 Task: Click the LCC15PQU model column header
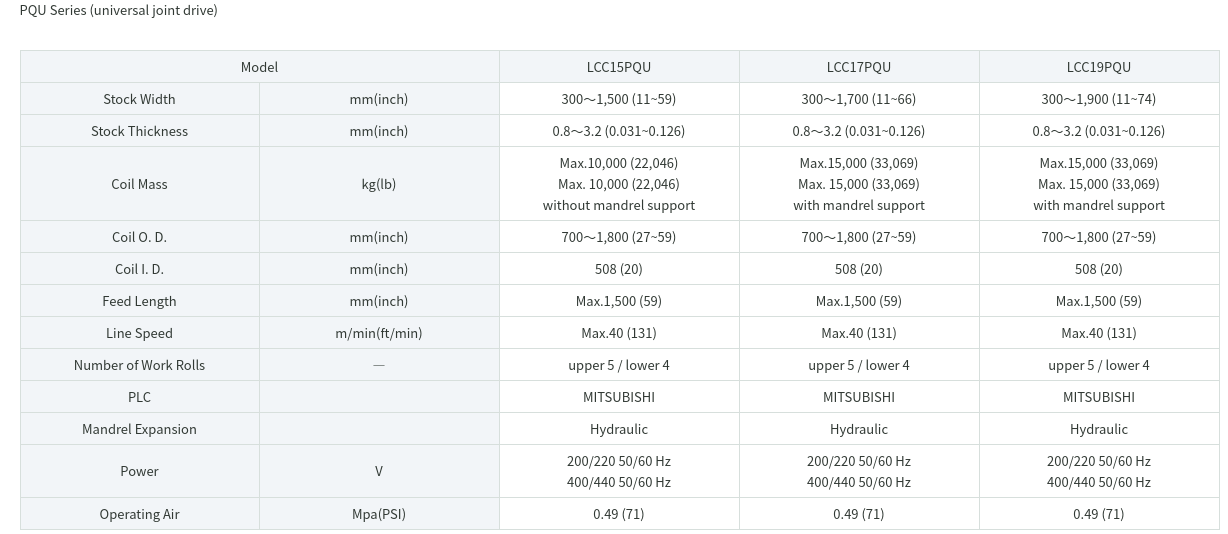click(x=619, y=67)
